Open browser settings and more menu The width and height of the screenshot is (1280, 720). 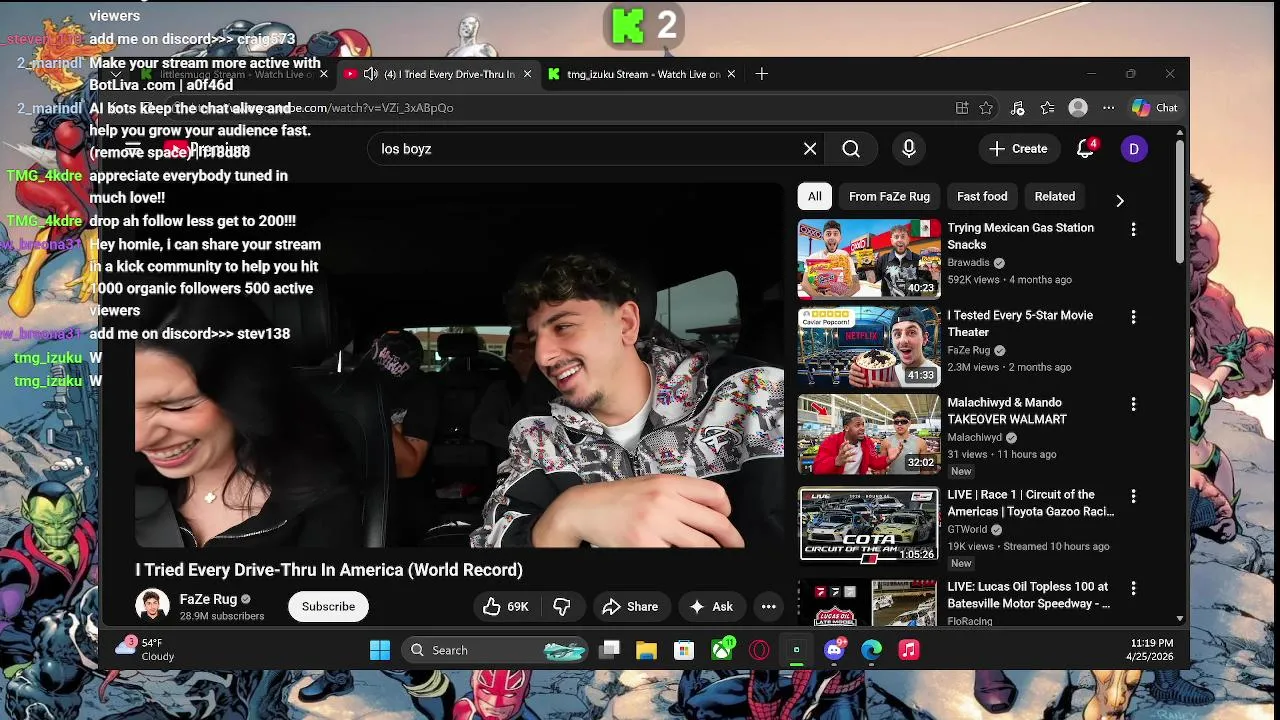coord(1108,108)
